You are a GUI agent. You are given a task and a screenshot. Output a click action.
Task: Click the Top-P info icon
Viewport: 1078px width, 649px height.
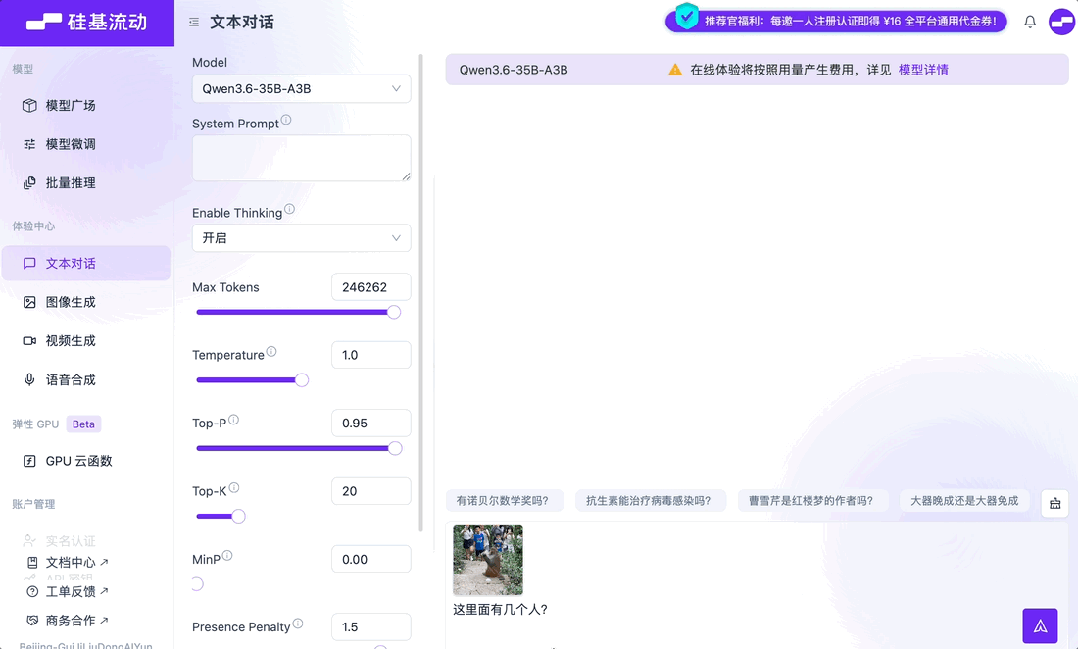click(x=234, y=419)
